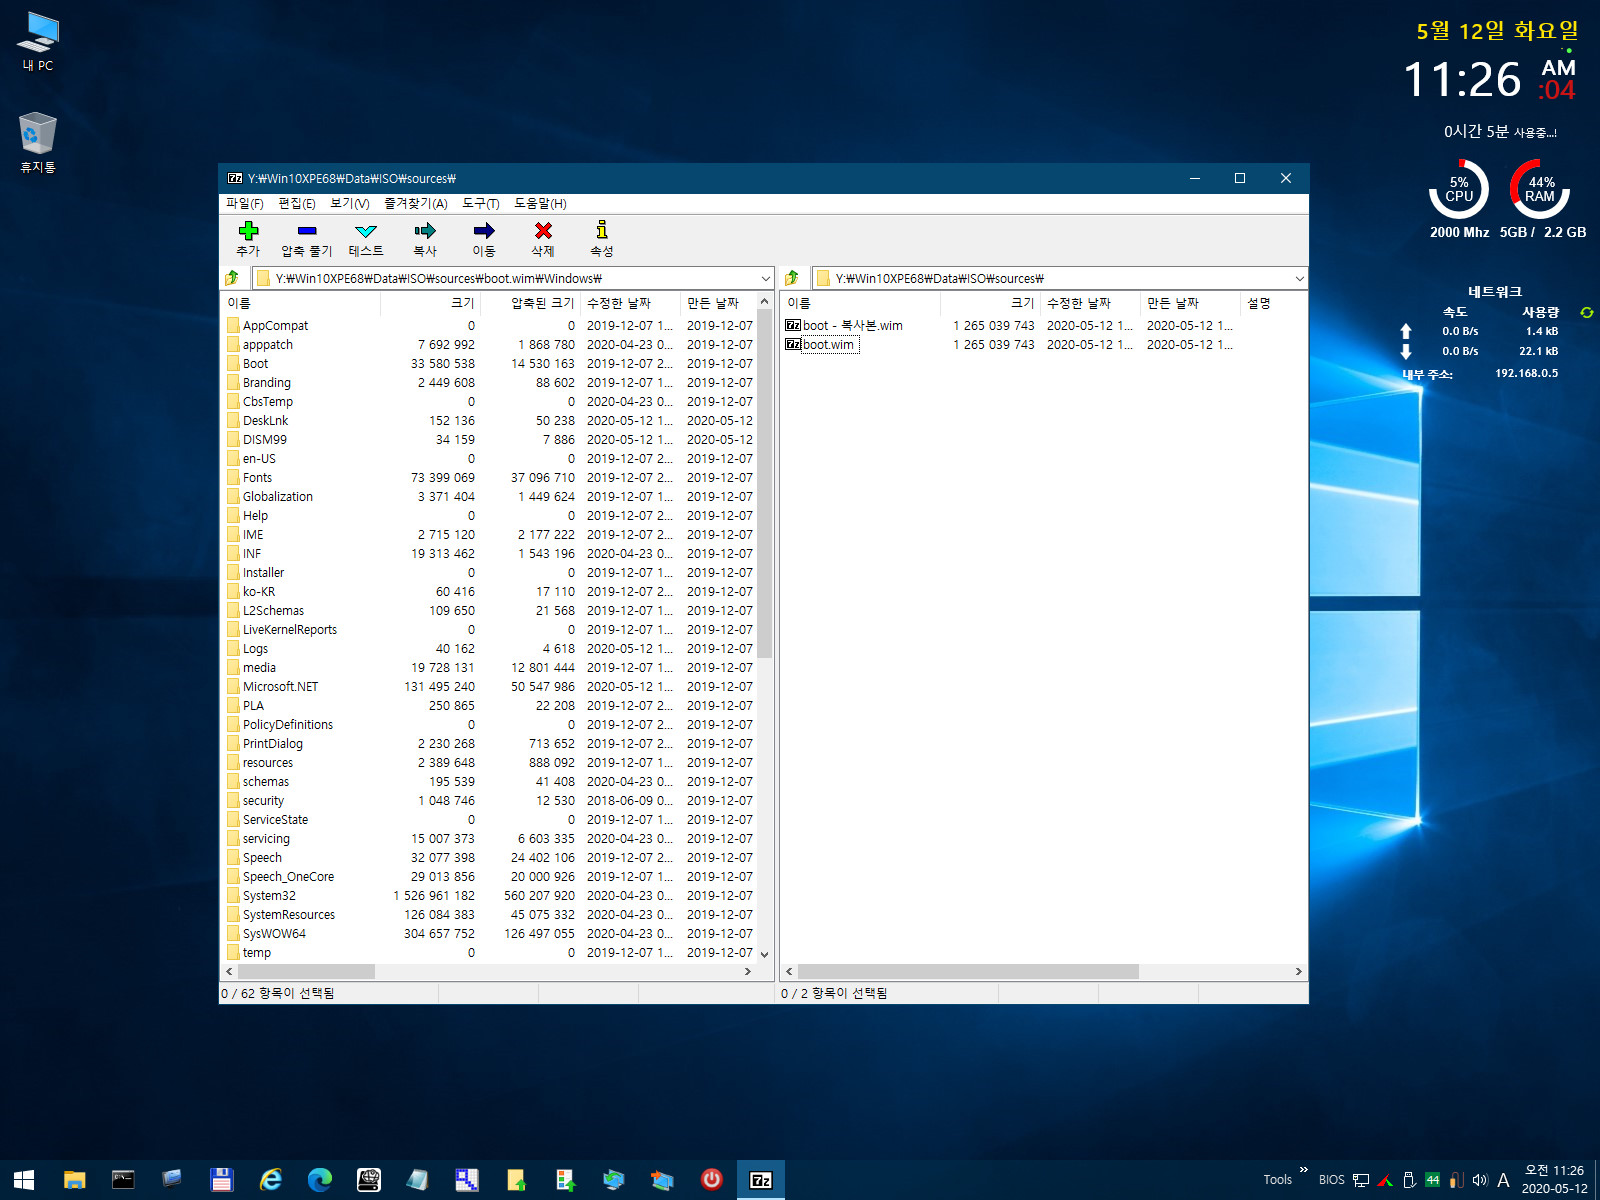This screenshot has width=1600, height=1200.
Task: Sort left panel by 수정한 날짜 column
Action: tap(630, 303)
